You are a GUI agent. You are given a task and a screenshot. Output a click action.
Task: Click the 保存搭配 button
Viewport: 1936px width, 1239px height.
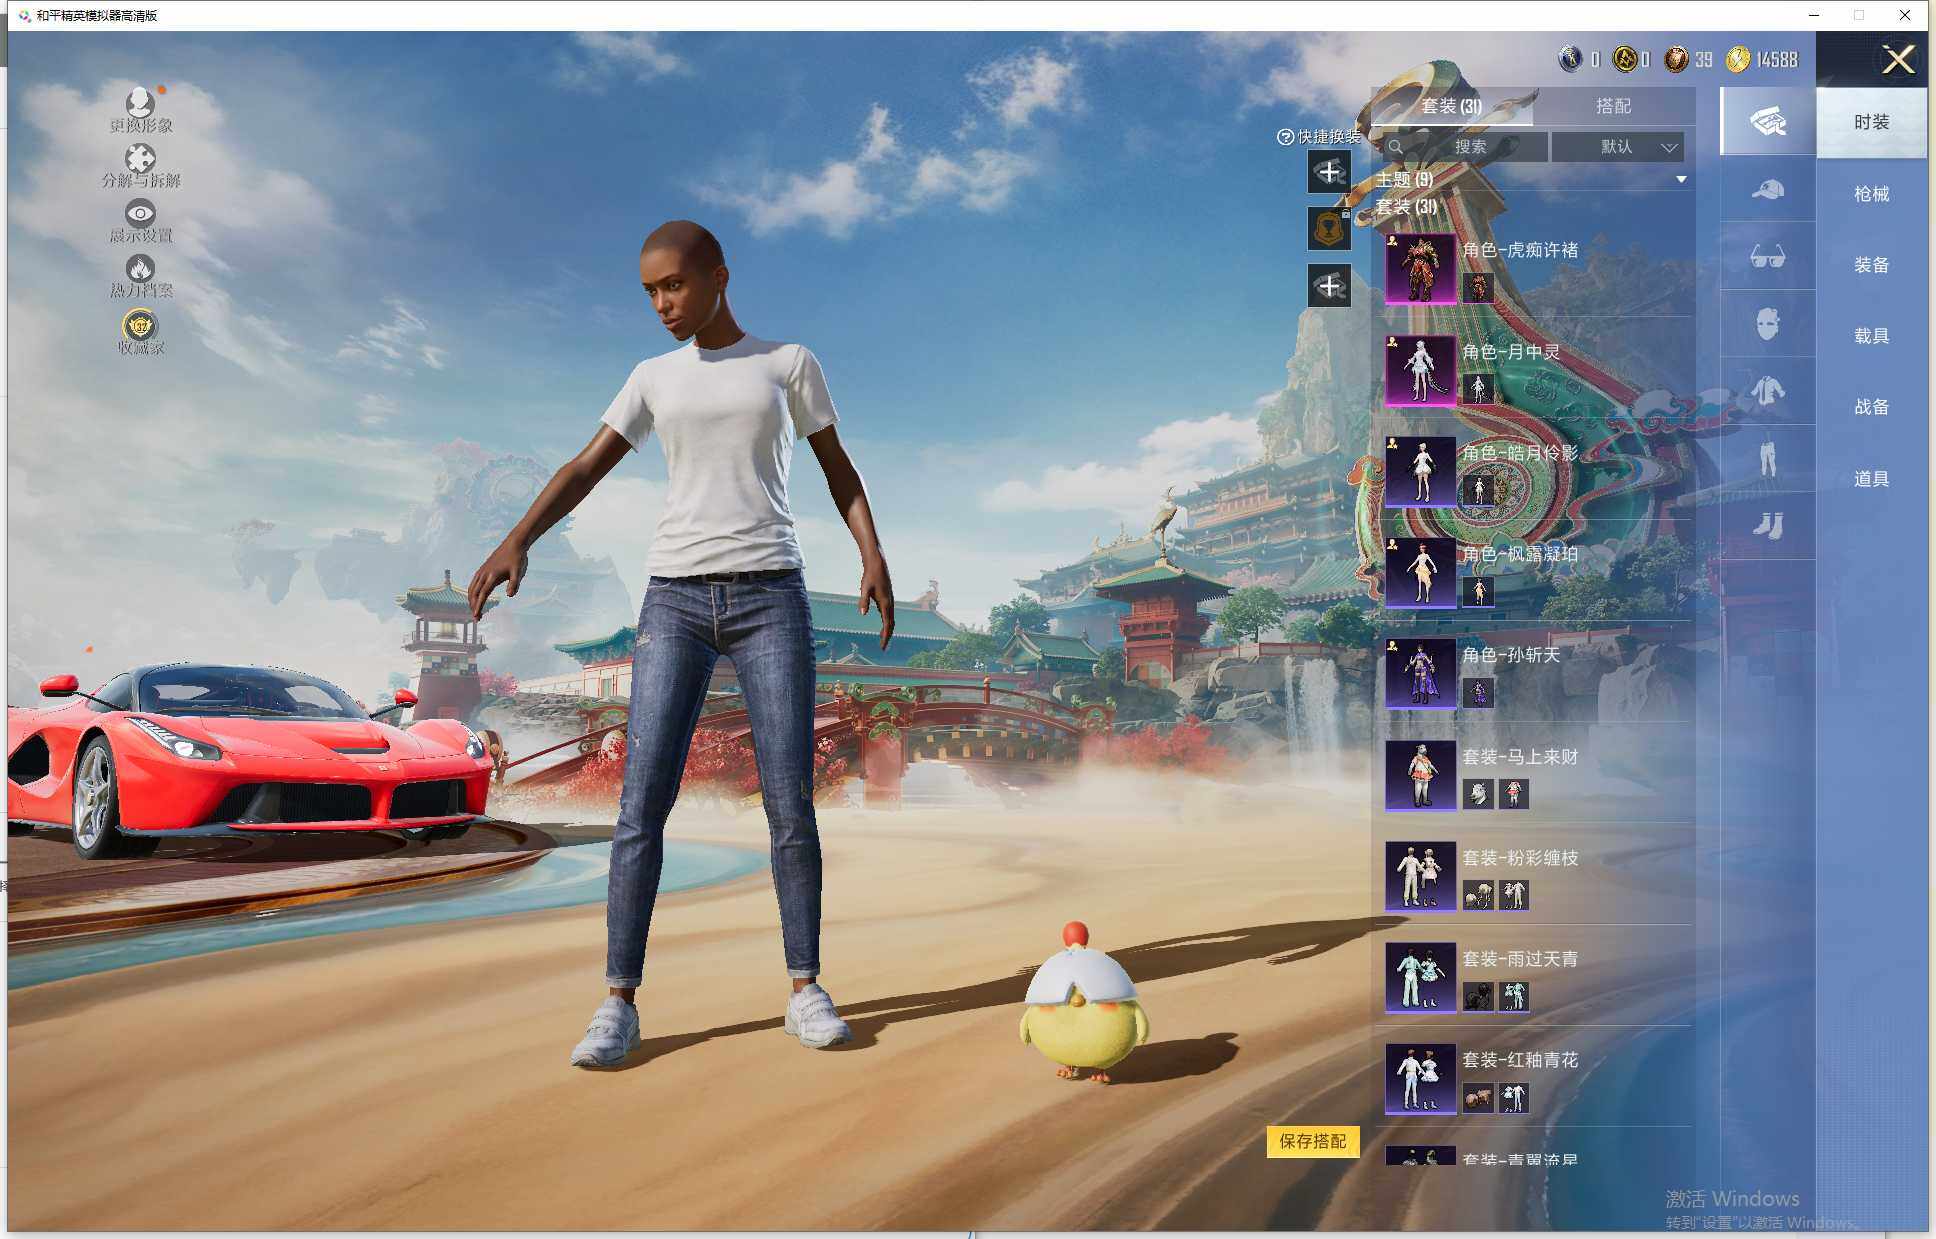point(1312,1141)
